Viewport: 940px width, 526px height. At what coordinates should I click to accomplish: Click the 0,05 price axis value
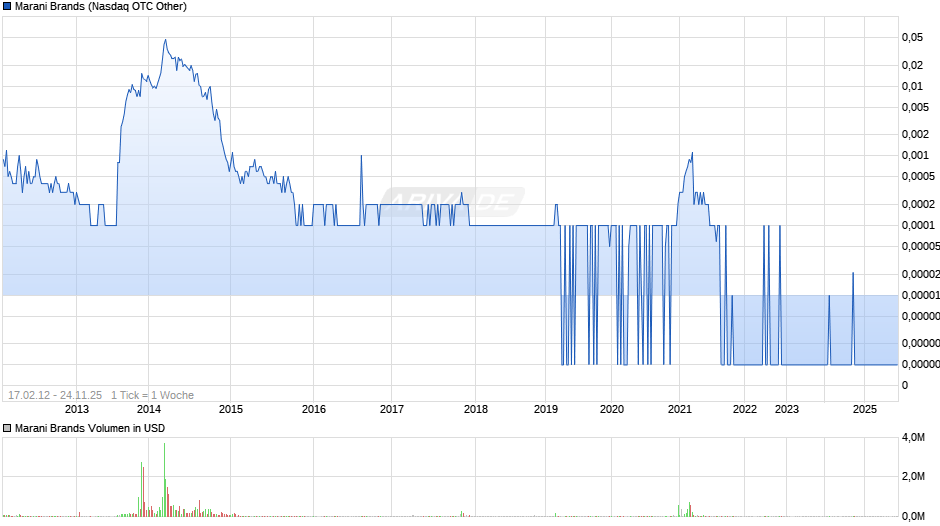pos(912,37)
